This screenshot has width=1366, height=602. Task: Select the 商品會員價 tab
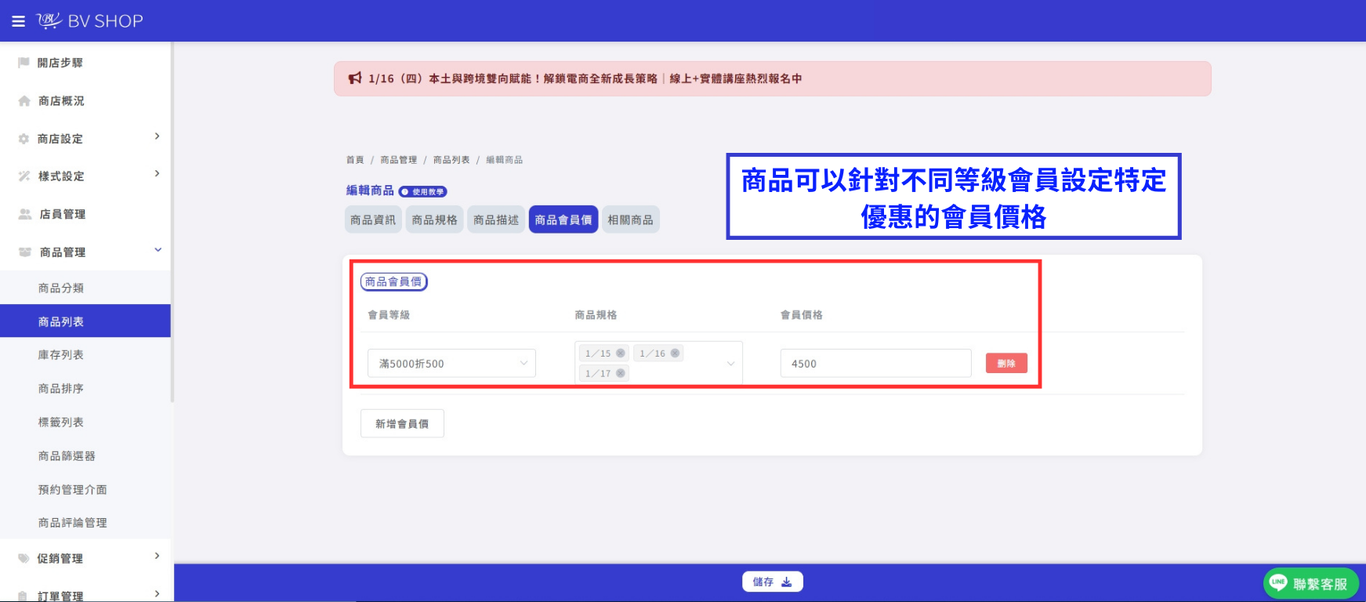coord(563,220)
